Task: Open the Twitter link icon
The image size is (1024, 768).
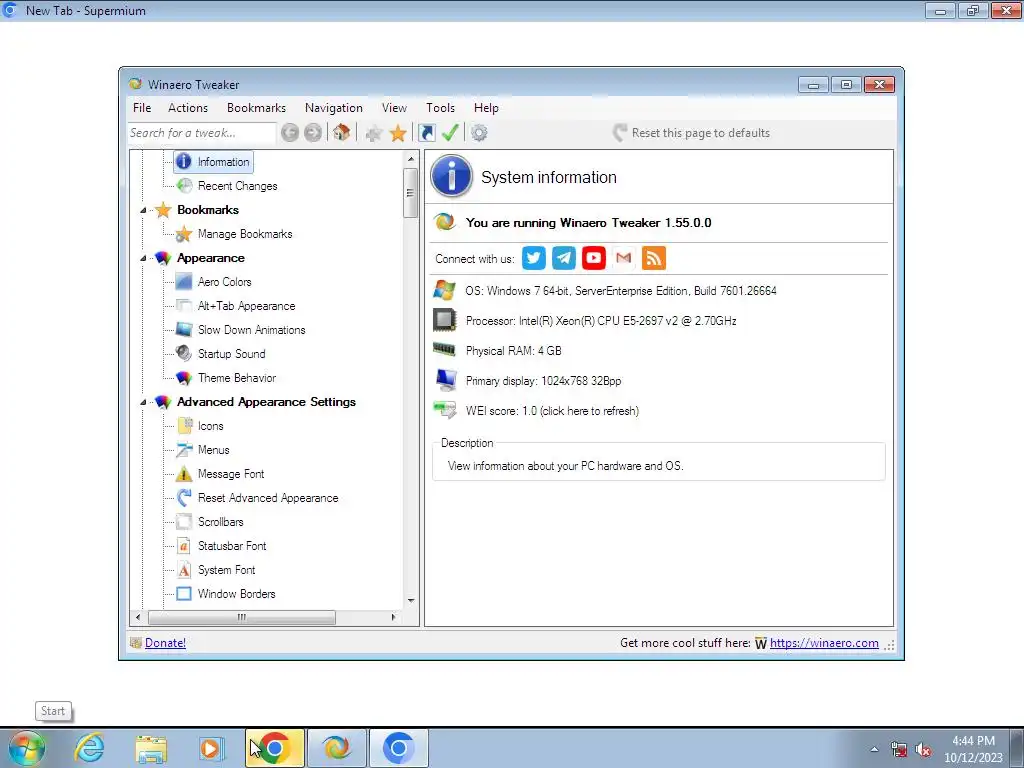Action: point(534,258)
